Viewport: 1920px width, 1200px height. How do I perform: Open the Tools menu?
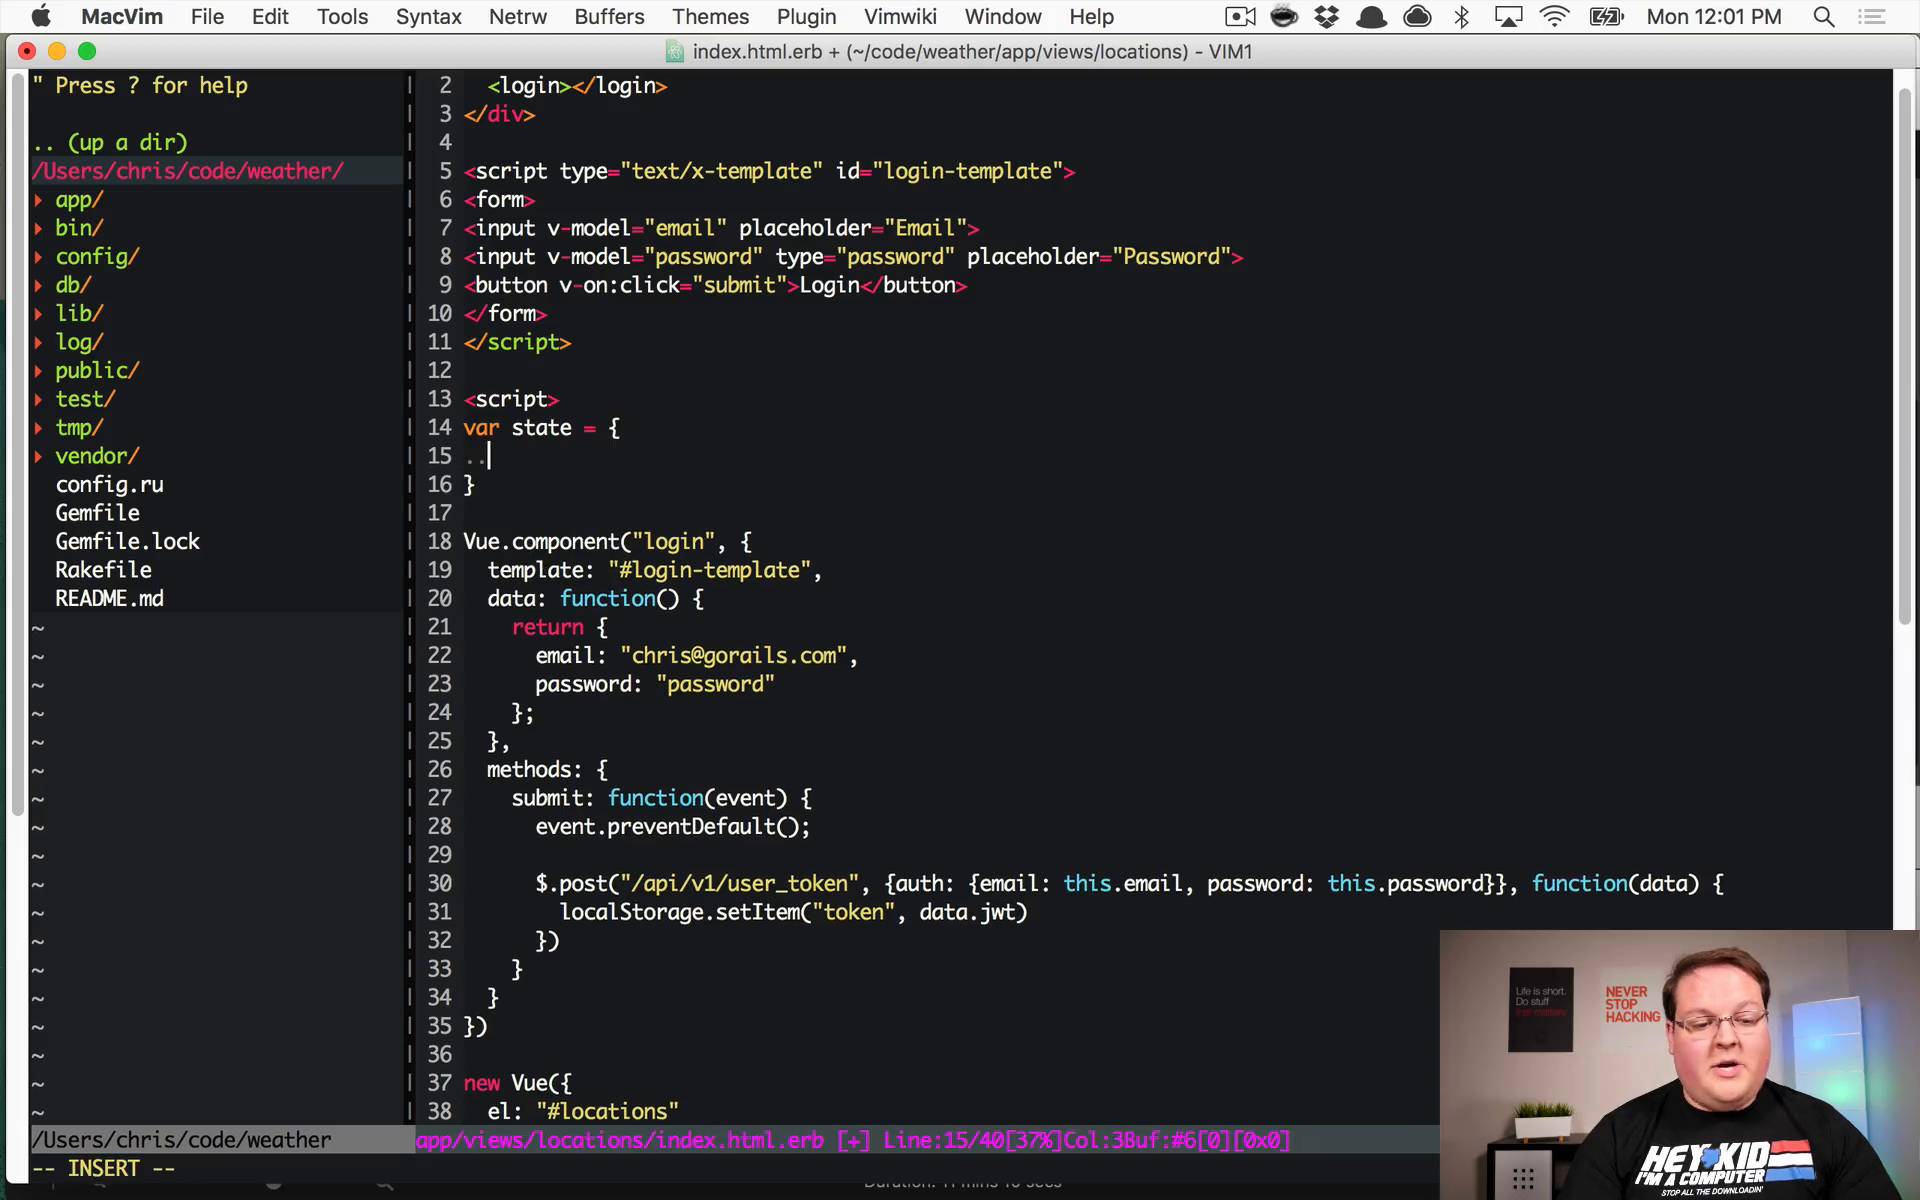click(x=342, y=16)
